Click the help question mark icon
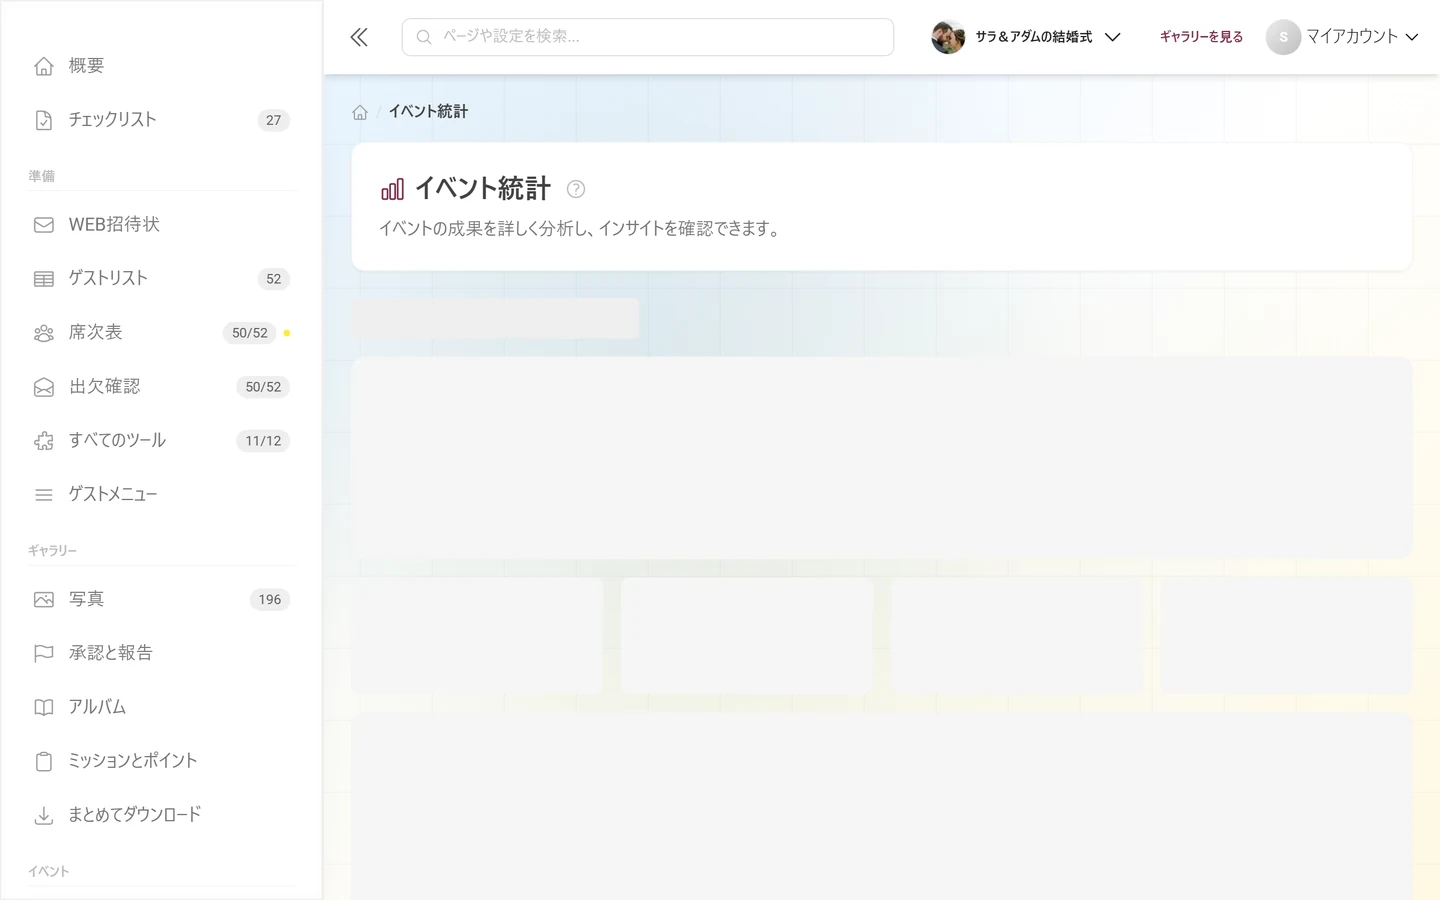 [x=576, y=189]
